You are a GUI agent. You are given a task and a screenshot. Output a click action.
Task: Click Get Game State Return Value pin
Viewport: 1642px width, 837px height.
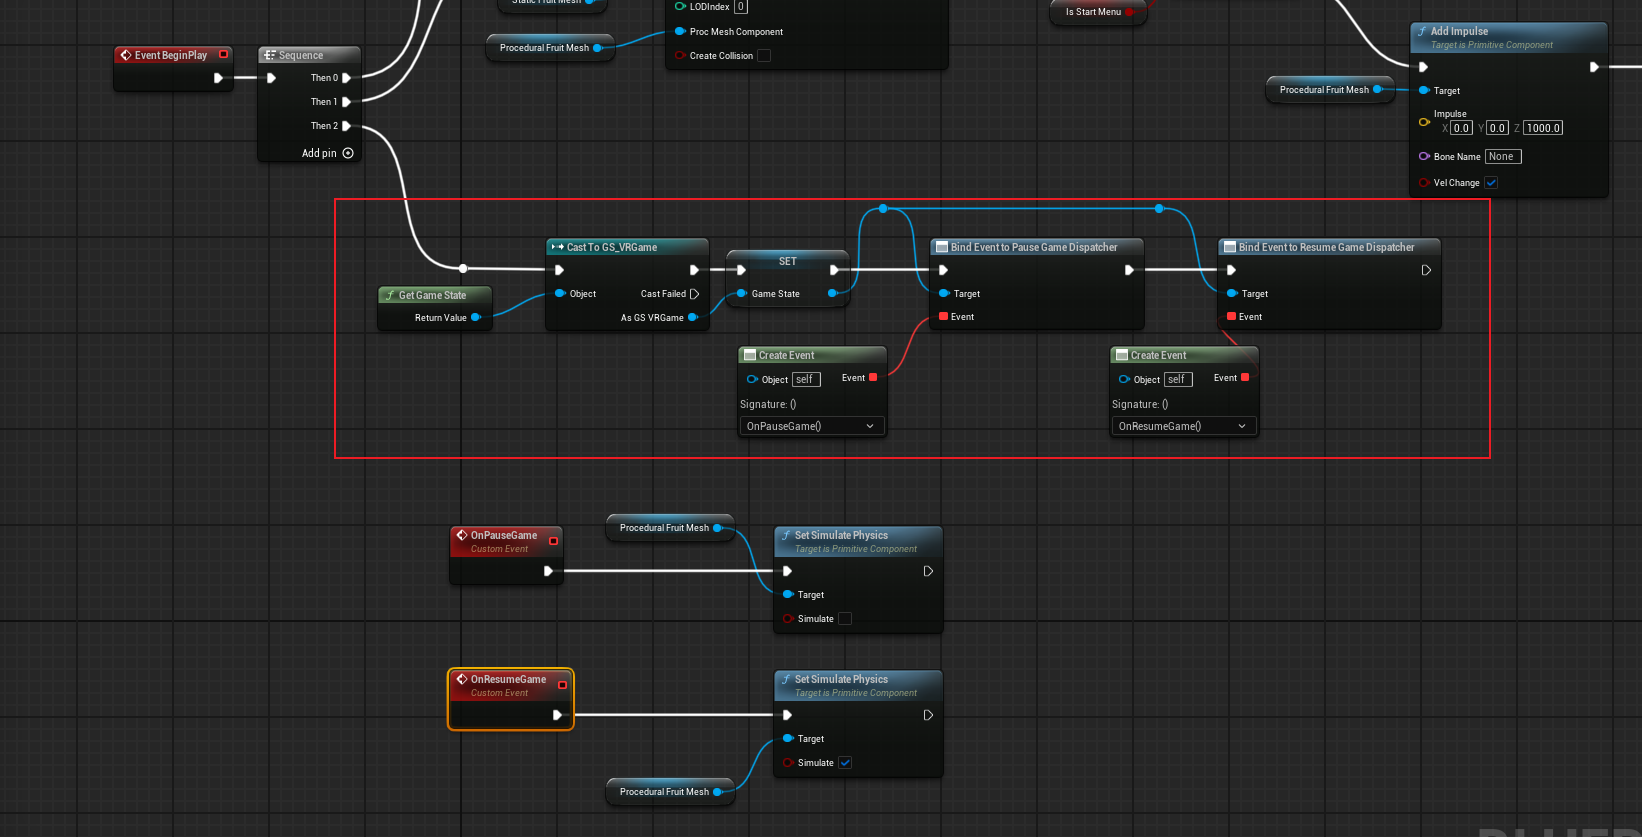(x=476, y=318)
